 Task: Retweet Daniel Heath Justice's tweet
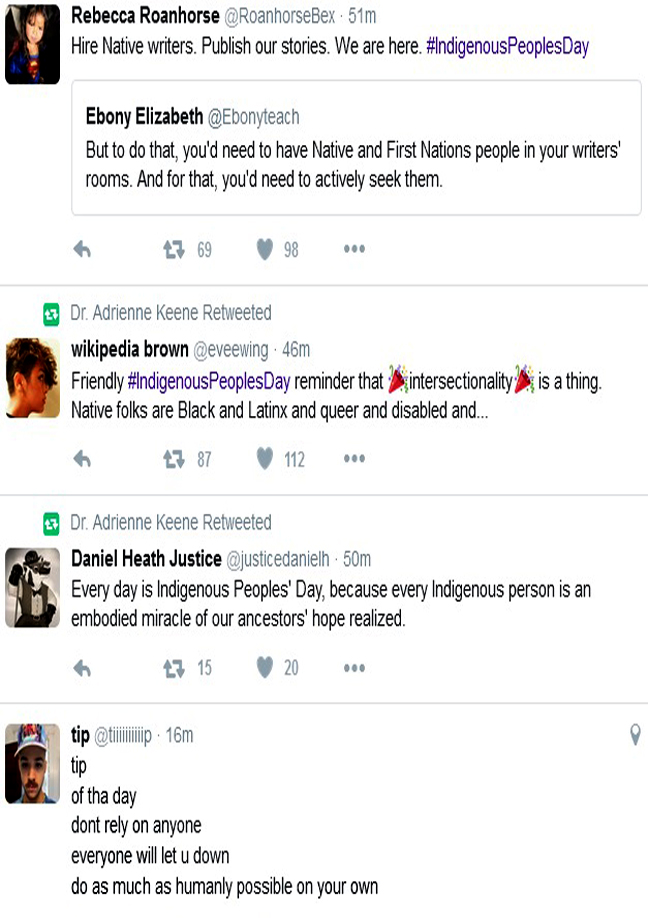[174, 668]
